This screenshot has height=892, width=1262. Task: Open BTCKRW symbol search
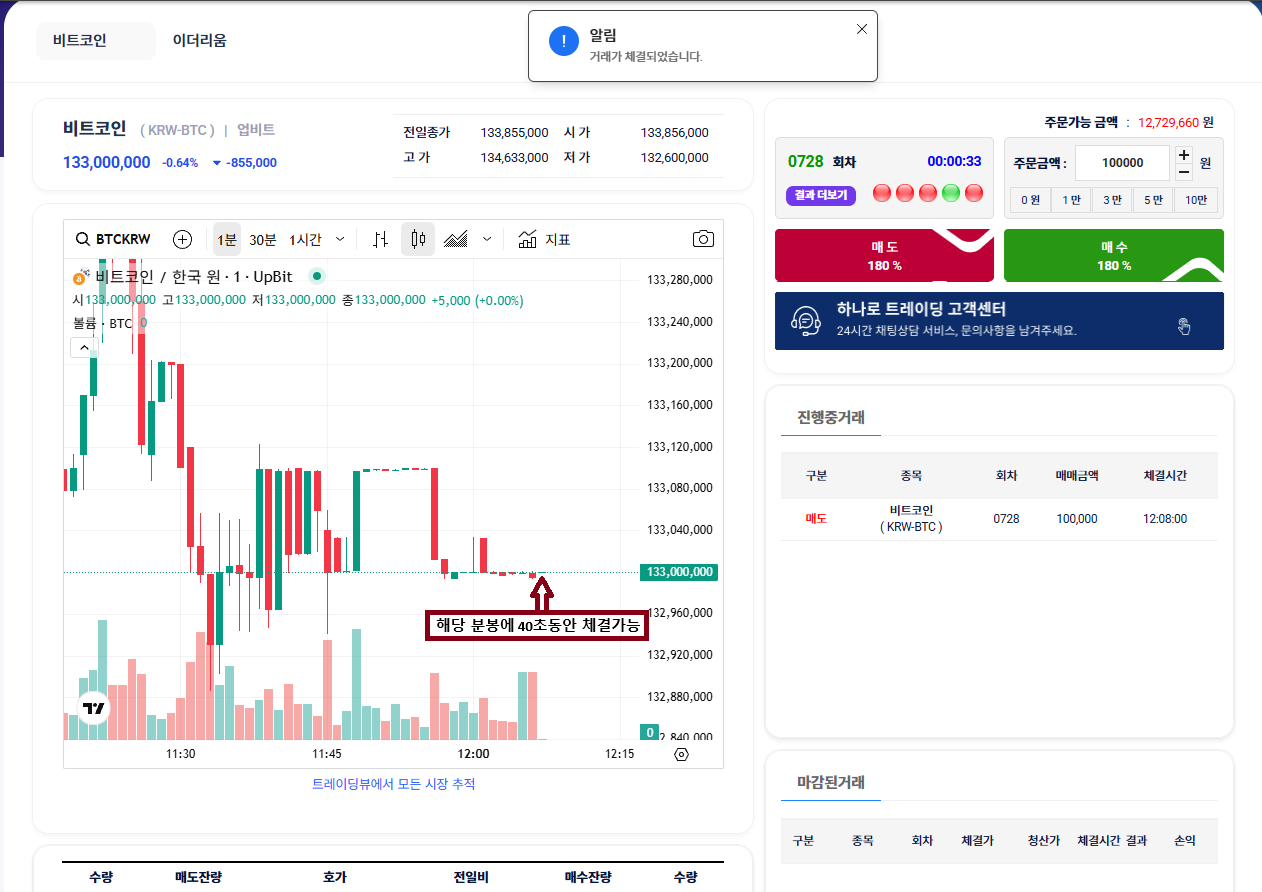[x=113, y=239]
